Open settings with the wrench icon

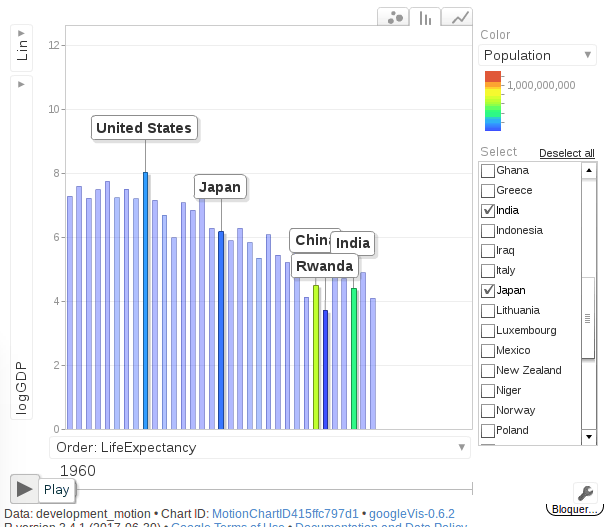(586, 492)
